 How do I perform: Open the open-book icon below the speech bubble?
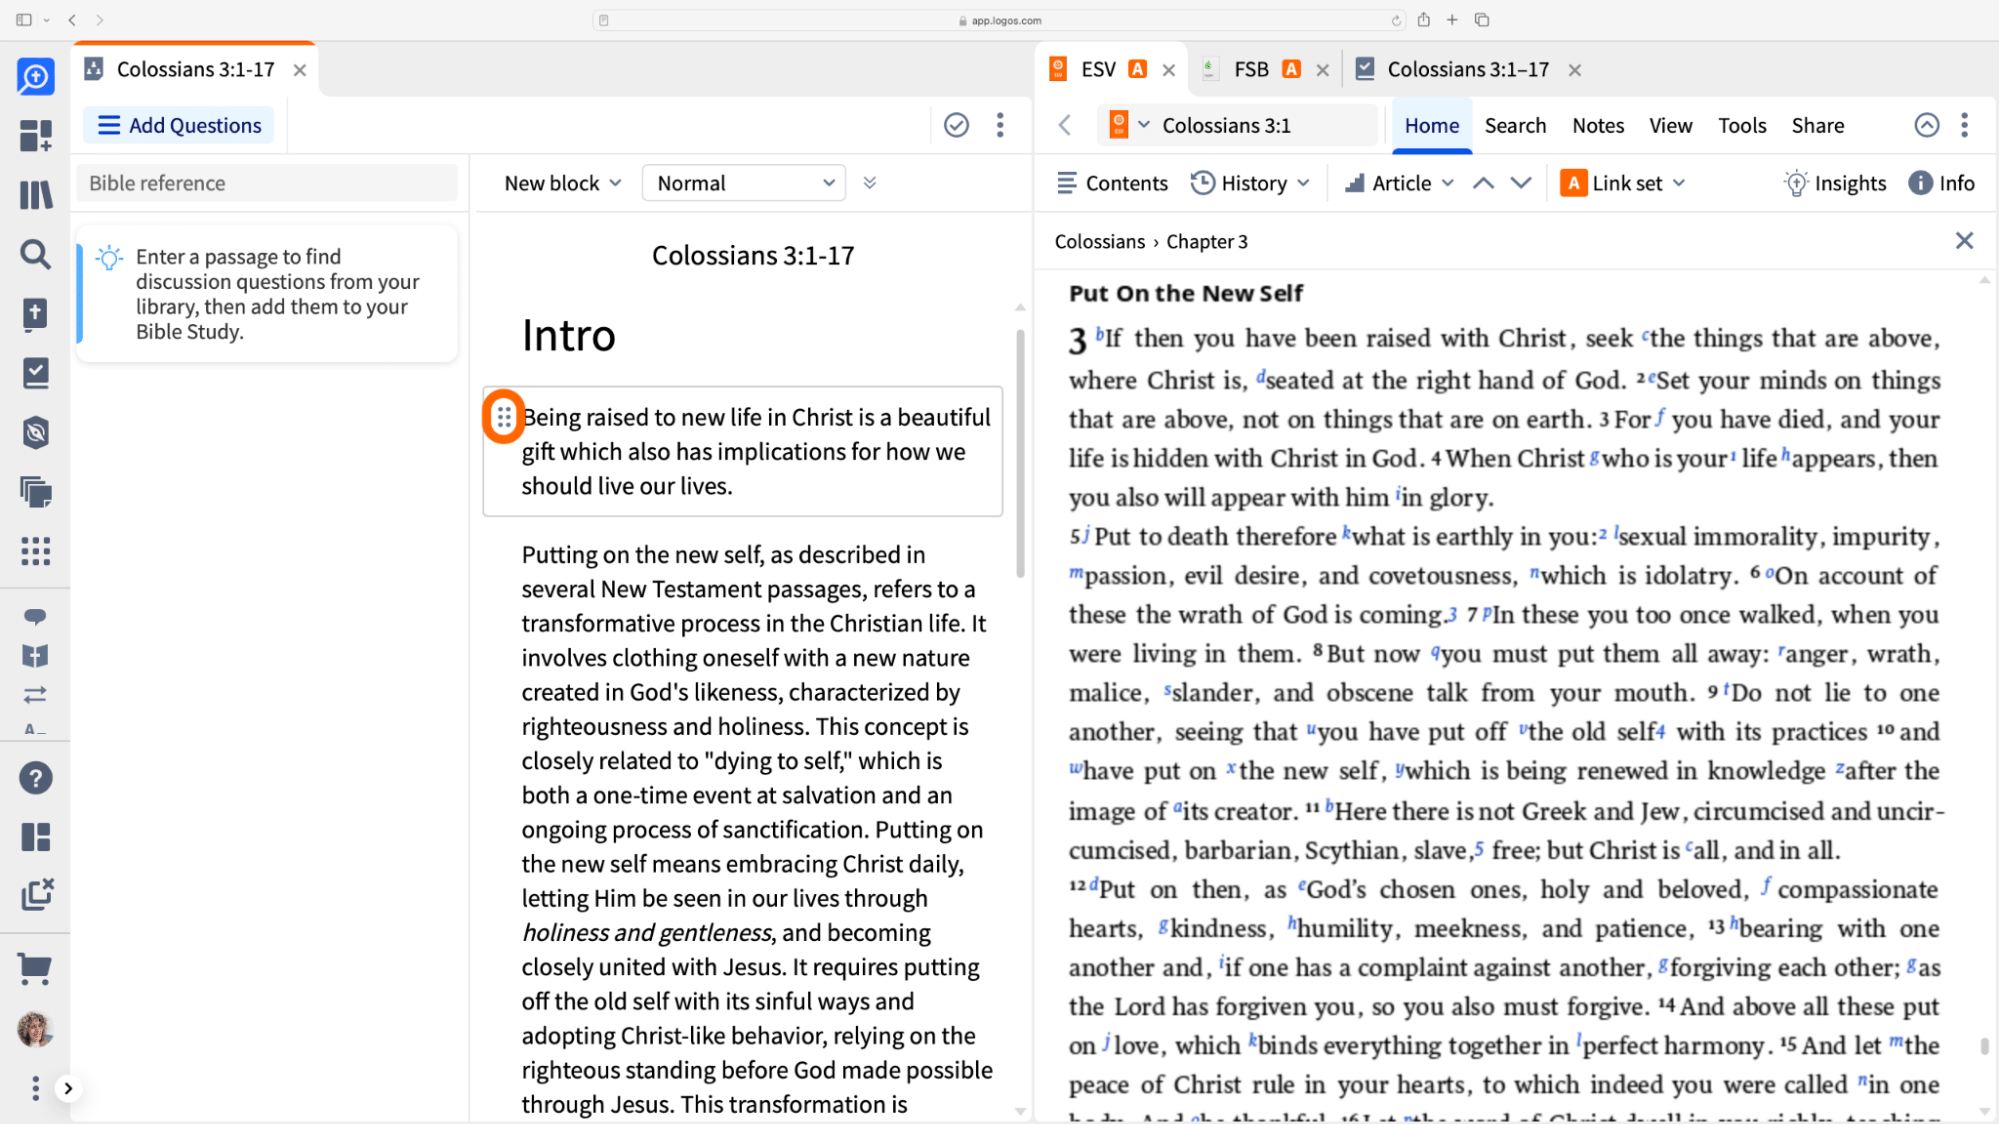[x=35, y=656]
